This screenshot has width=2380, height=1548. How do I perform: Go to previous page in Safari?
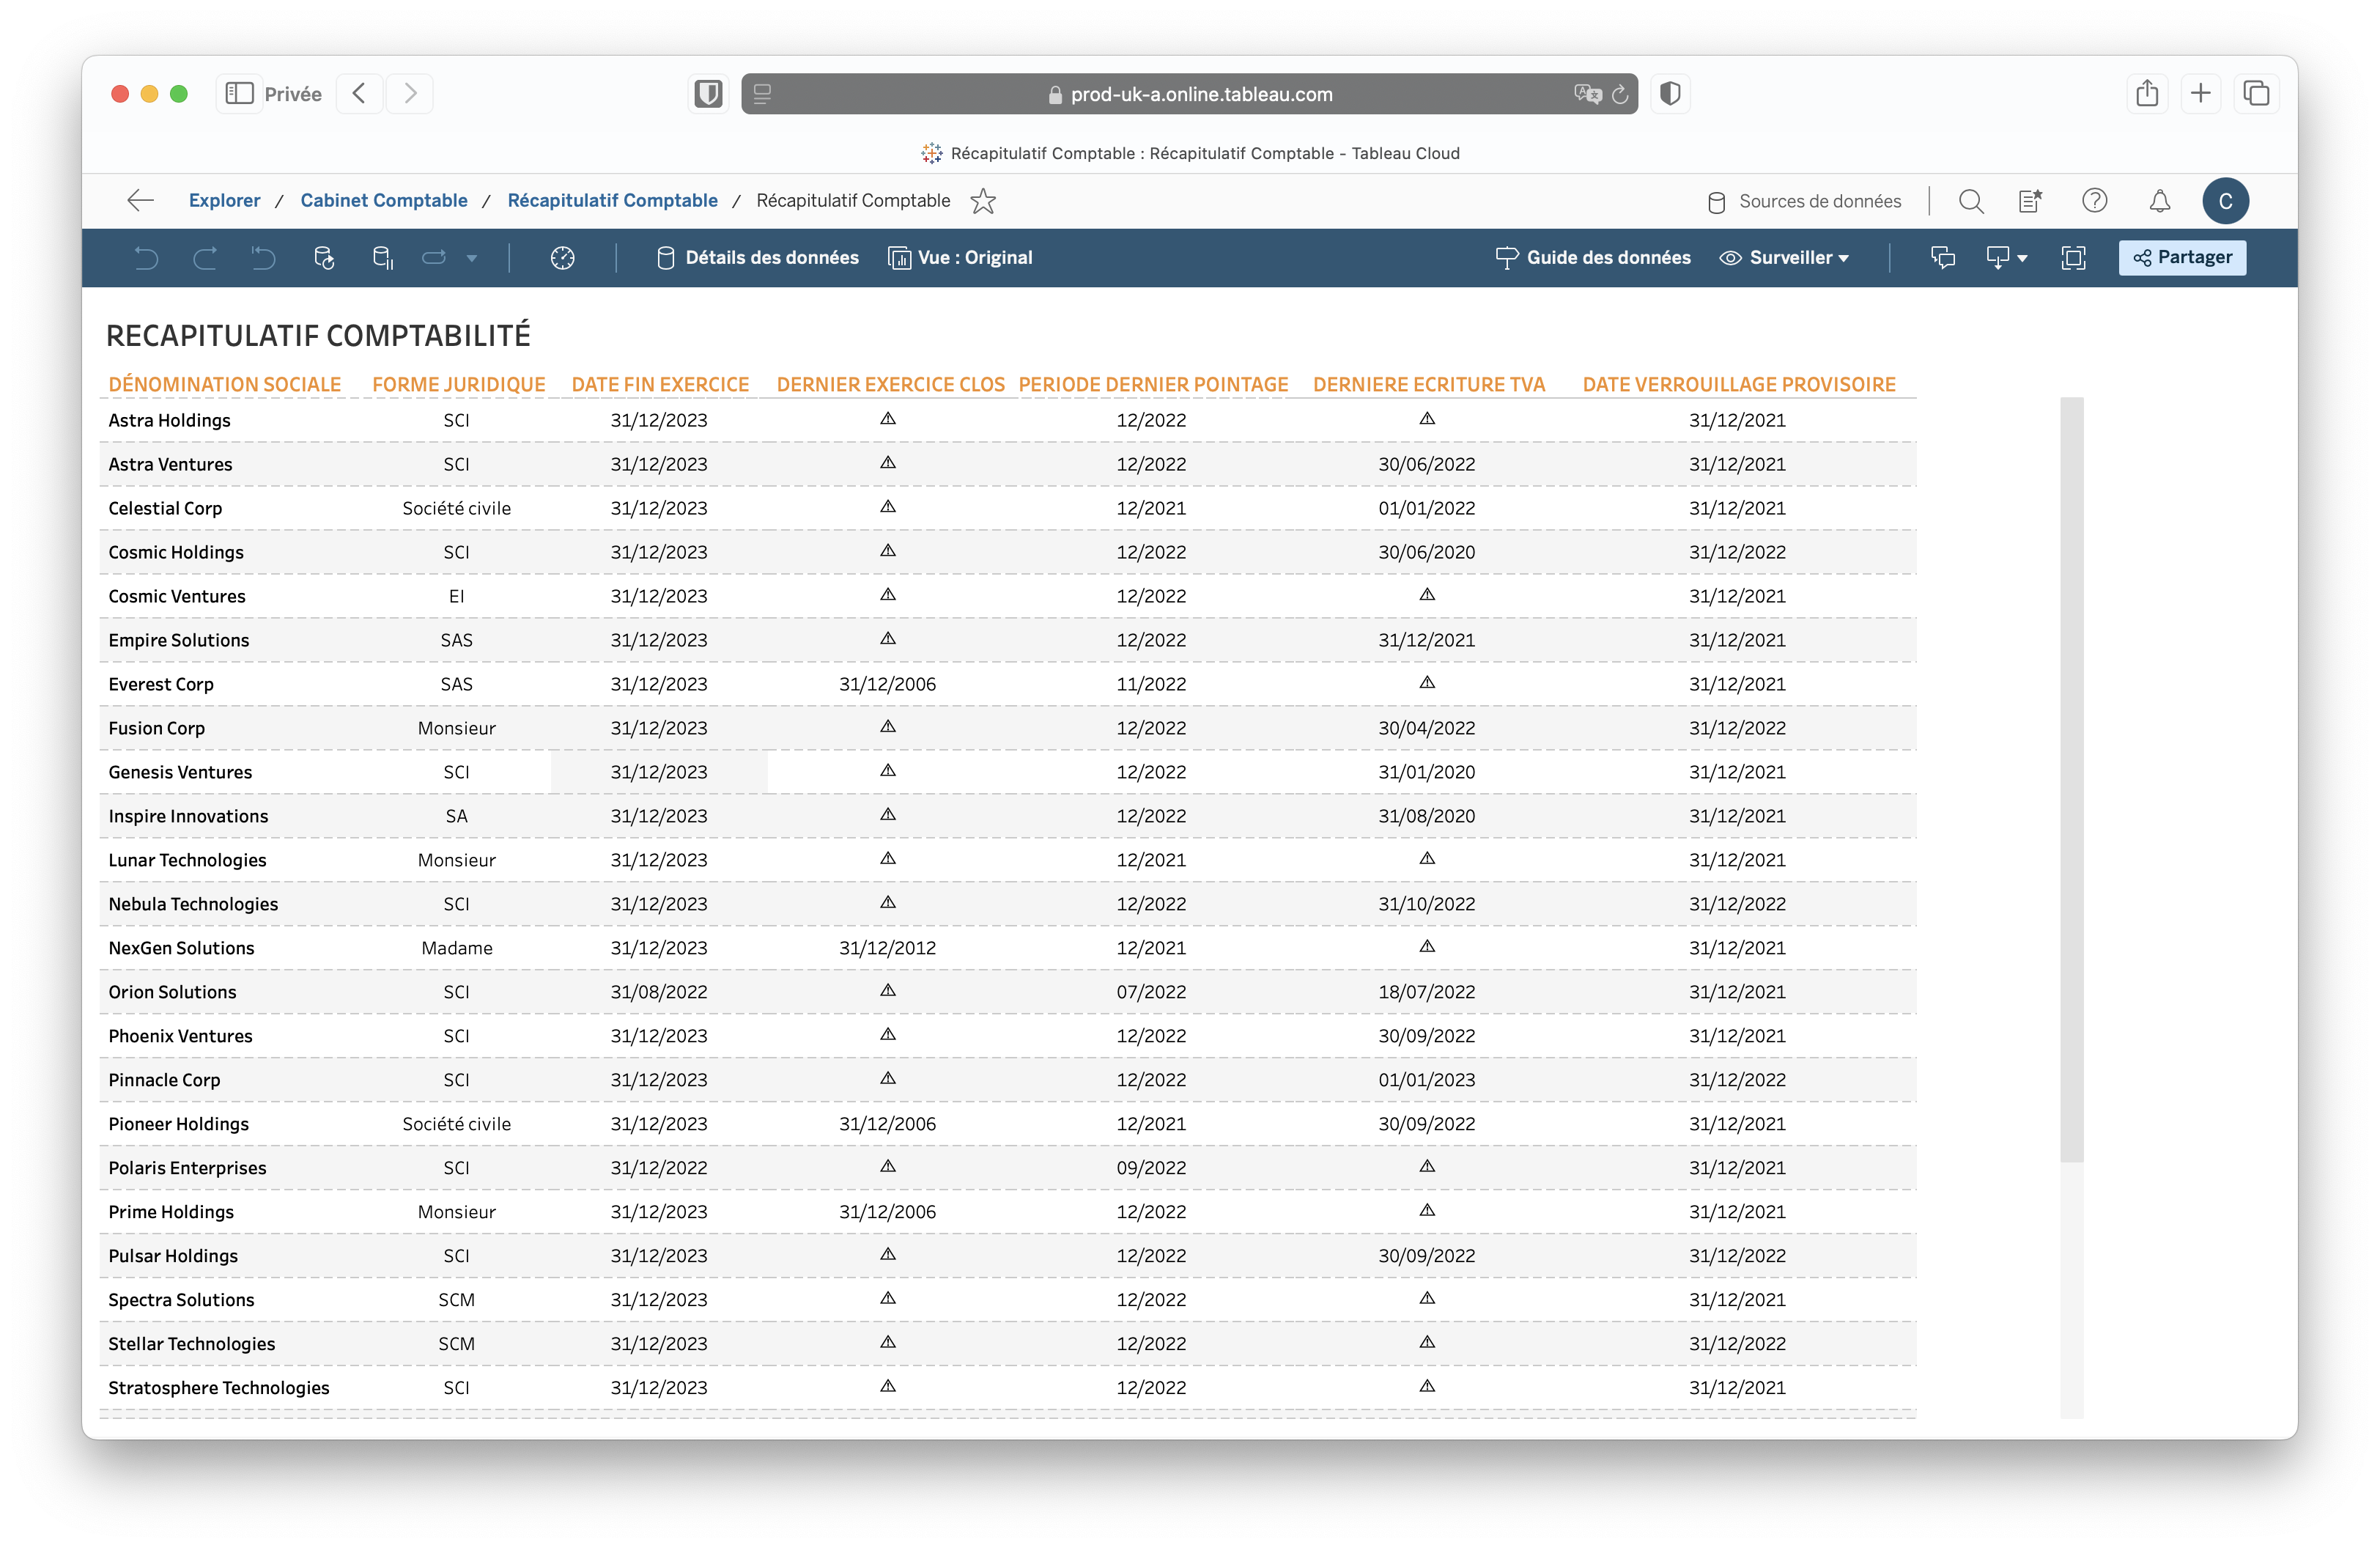coord(359,94)
